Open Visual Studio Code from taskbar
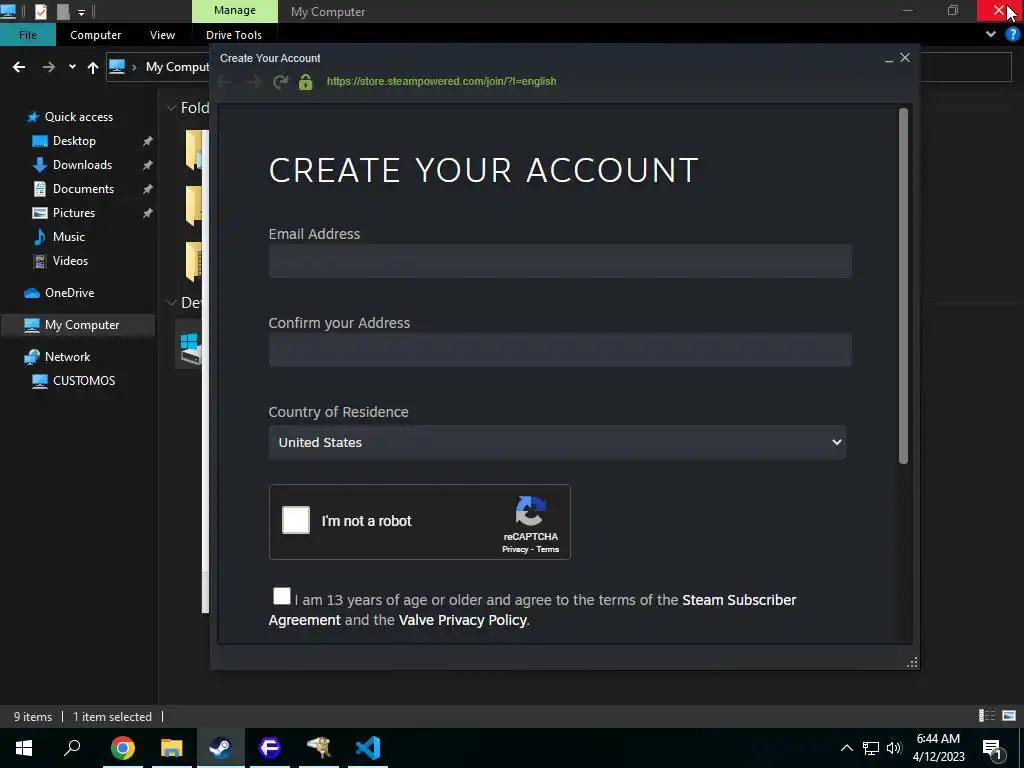 coord(368,748)
